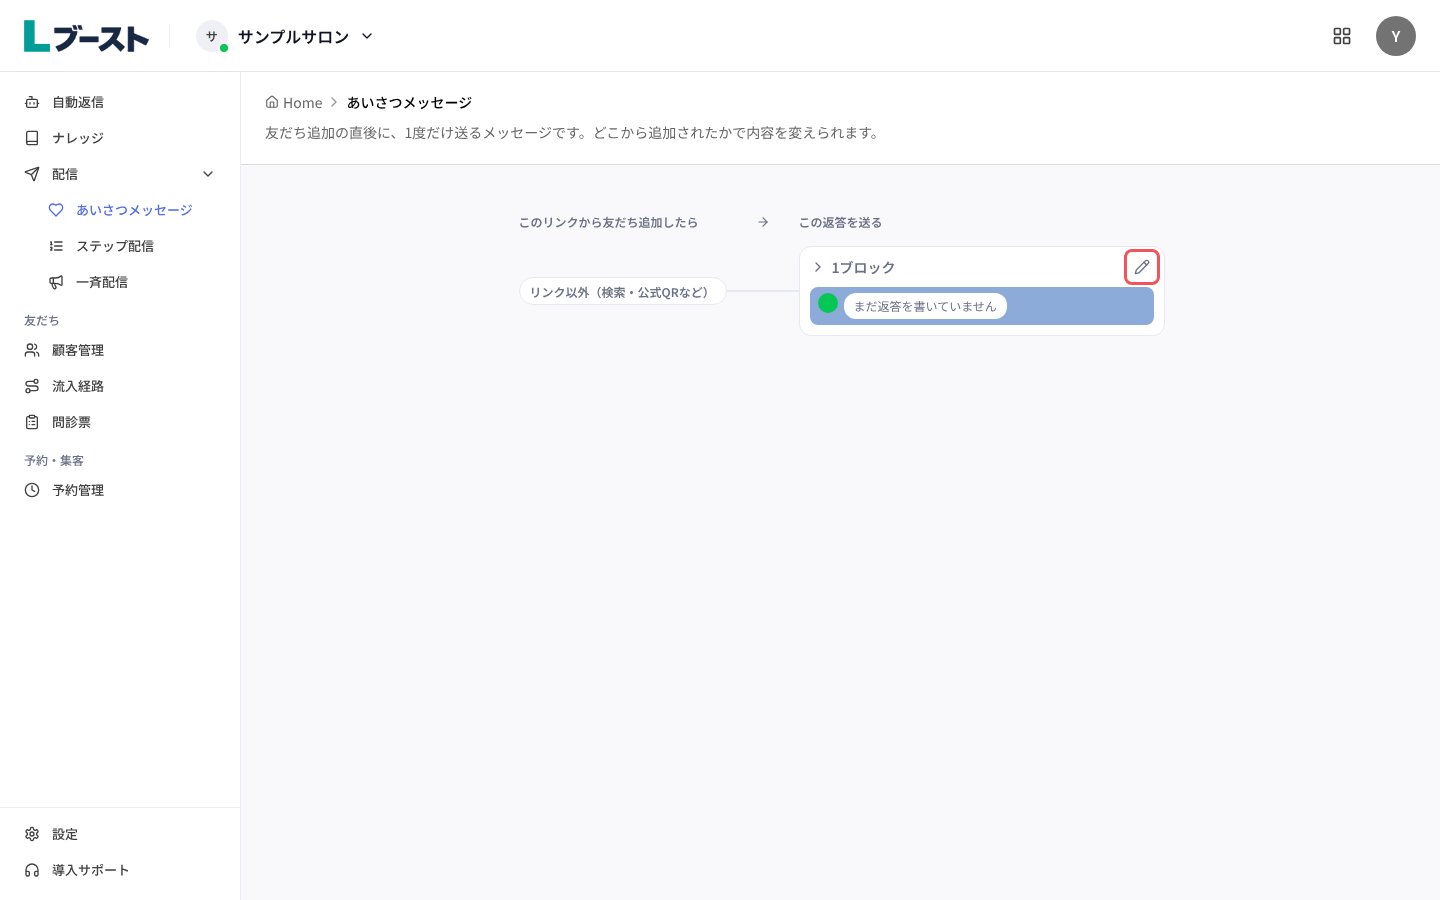This screenshot has height=900, width=1440.
Task: Open 自動返信 in the sidebar
Action: pyautogui.click(x=120, y=102)
